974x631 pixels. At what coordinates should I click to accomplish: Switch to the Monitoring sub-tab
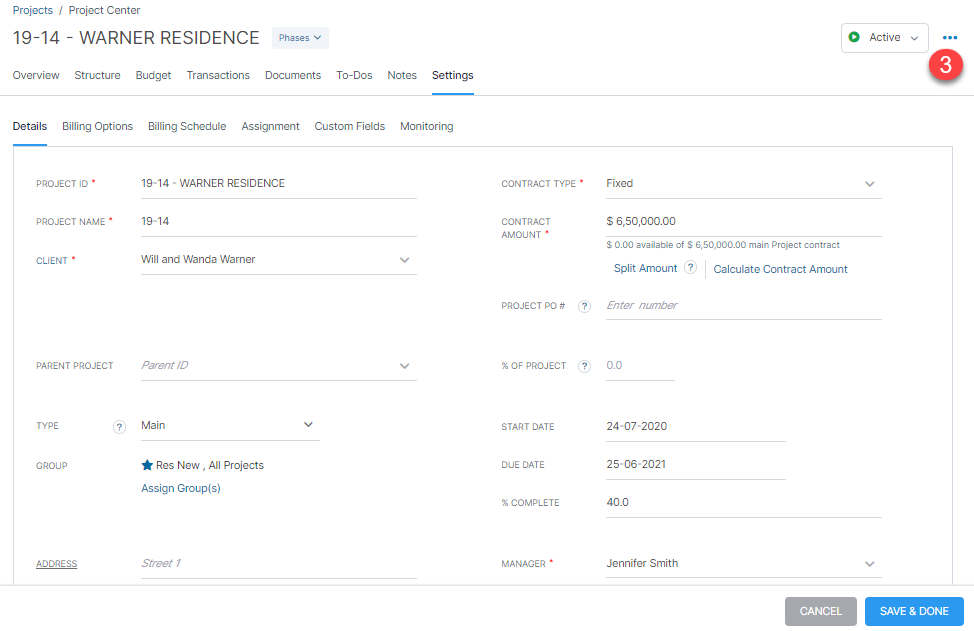point(427,126)
